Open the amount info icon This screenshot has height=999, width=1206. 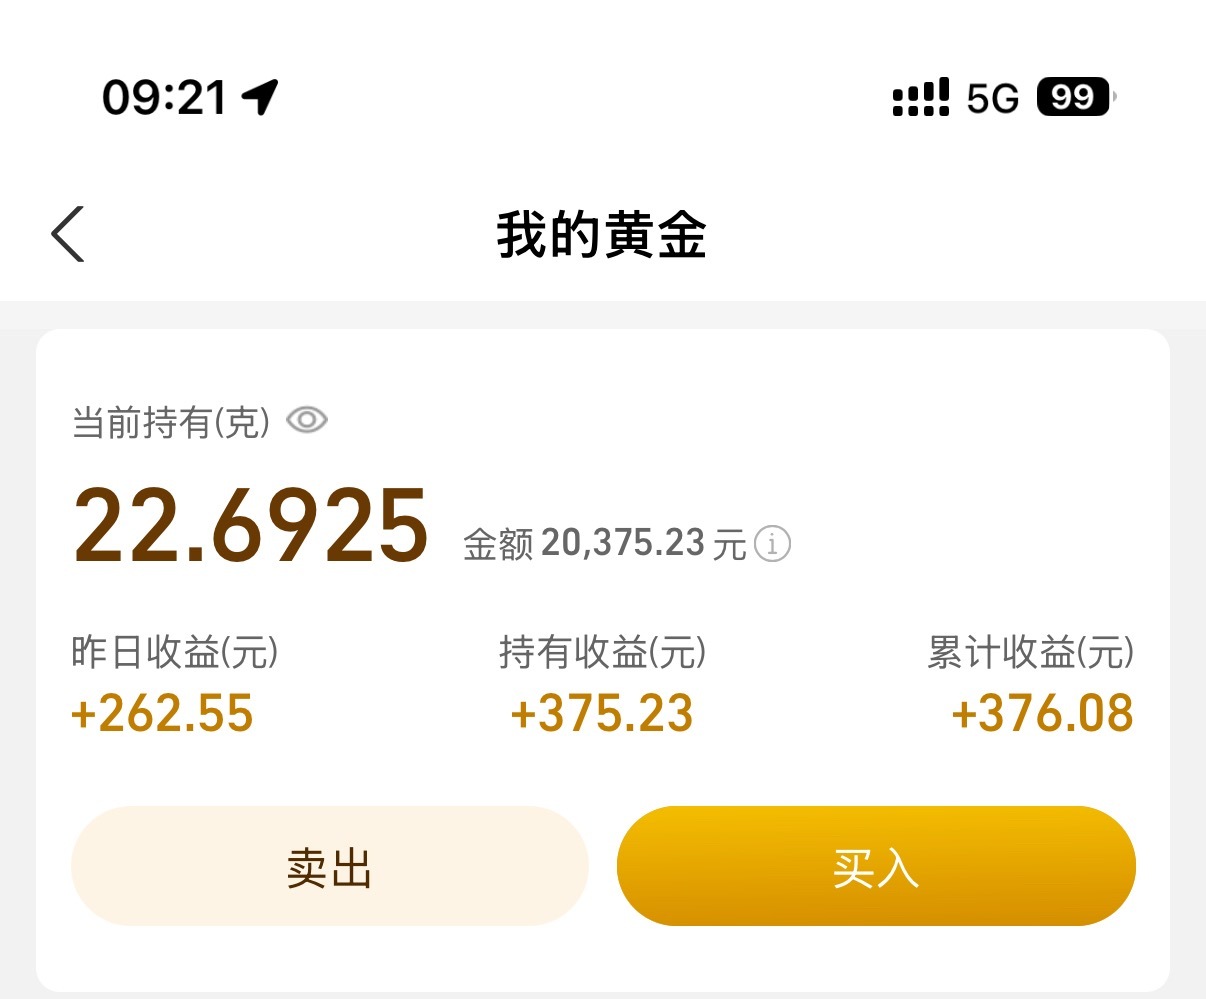click(772, 544)
